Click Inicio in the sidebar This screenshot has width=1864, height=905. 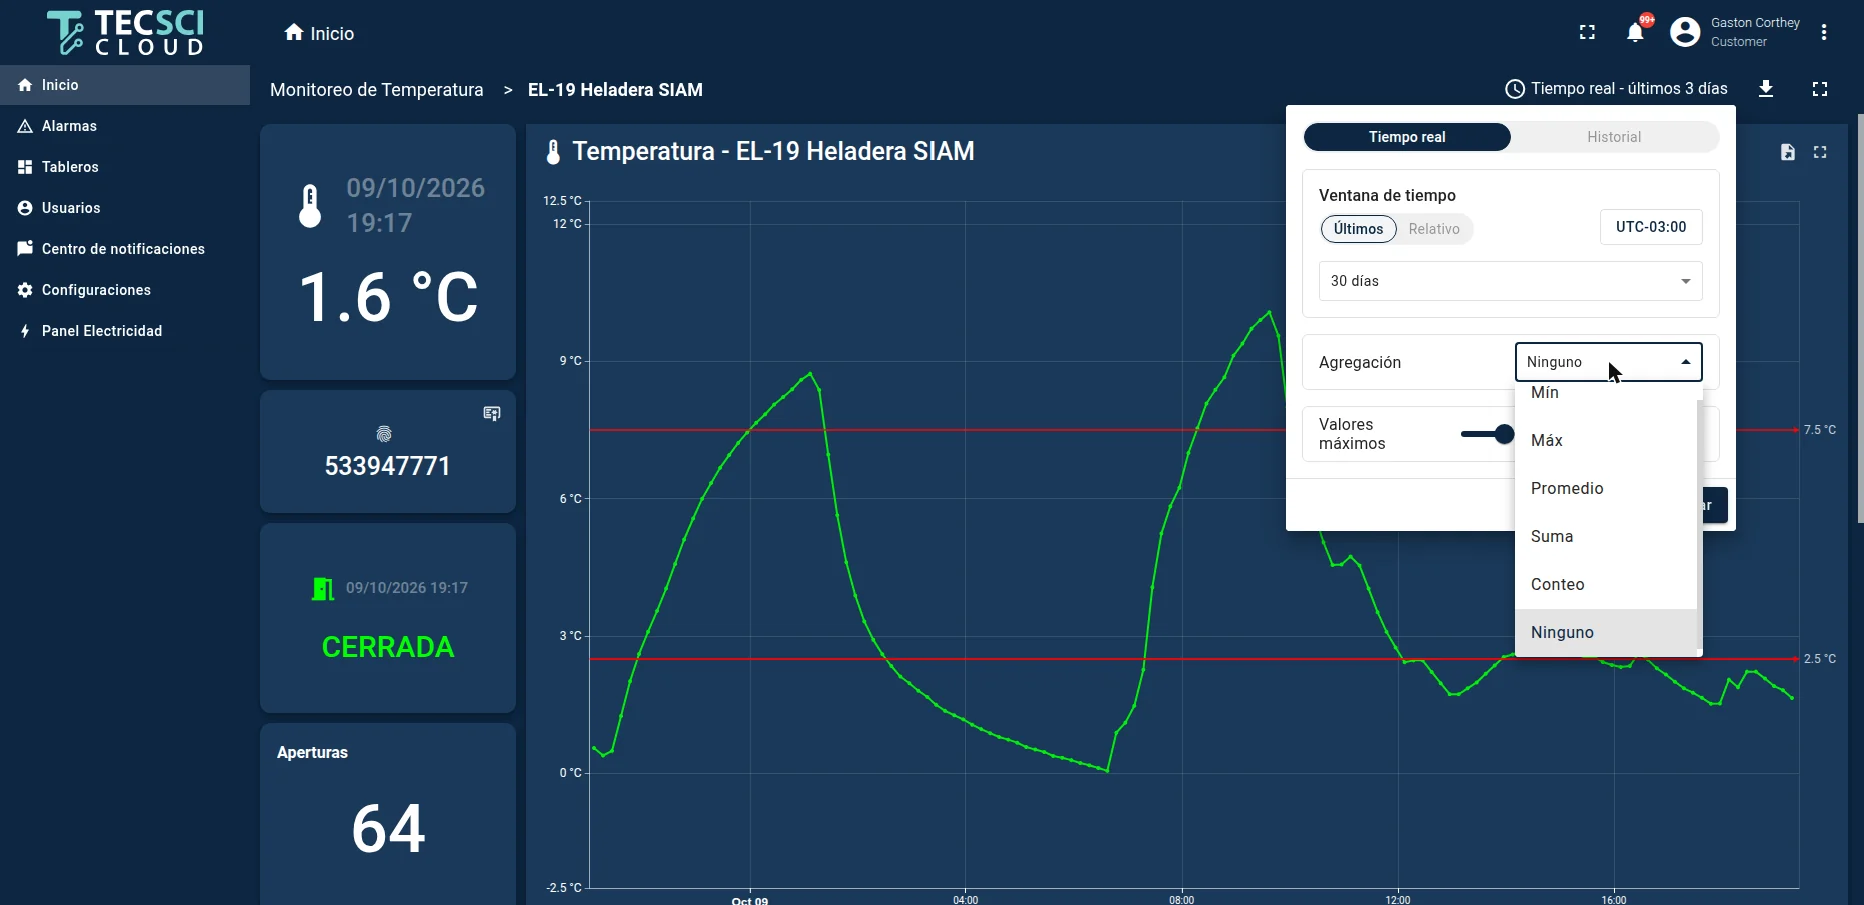125,85
